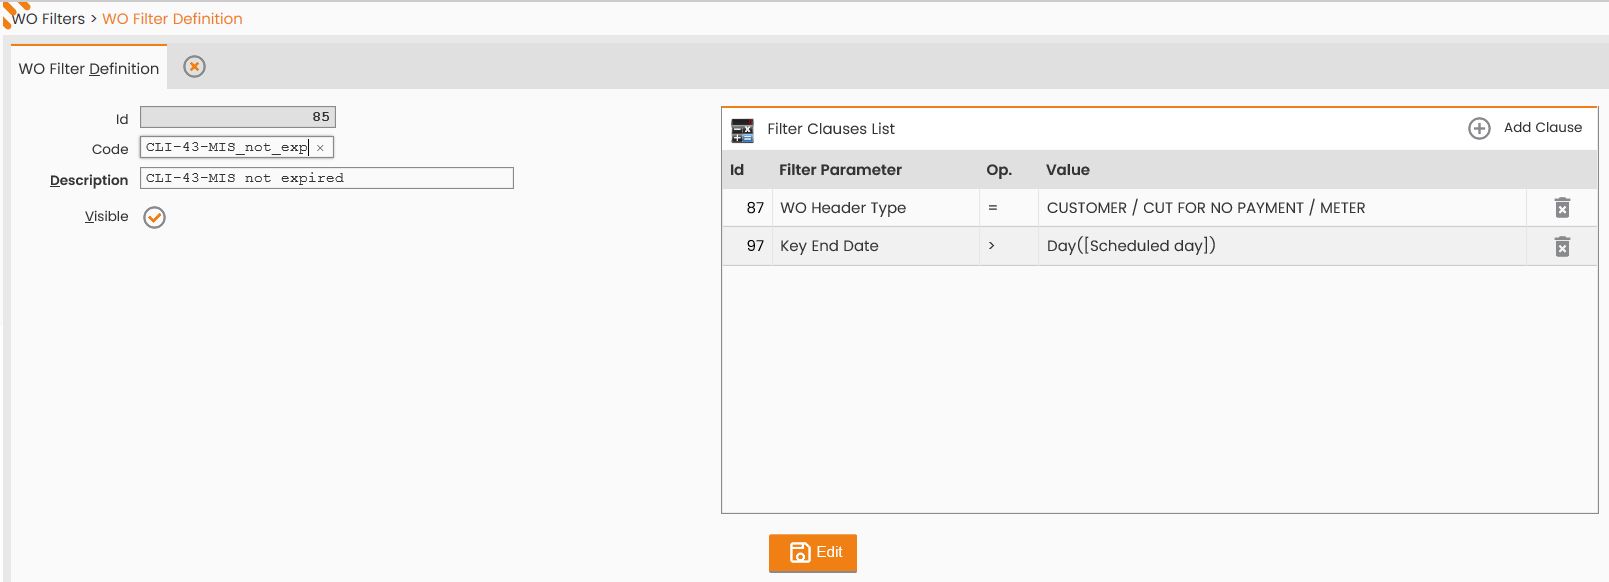Click the Day([Scheduled day]) value
Screen dimensions: 1609x582
(1131, 246)
